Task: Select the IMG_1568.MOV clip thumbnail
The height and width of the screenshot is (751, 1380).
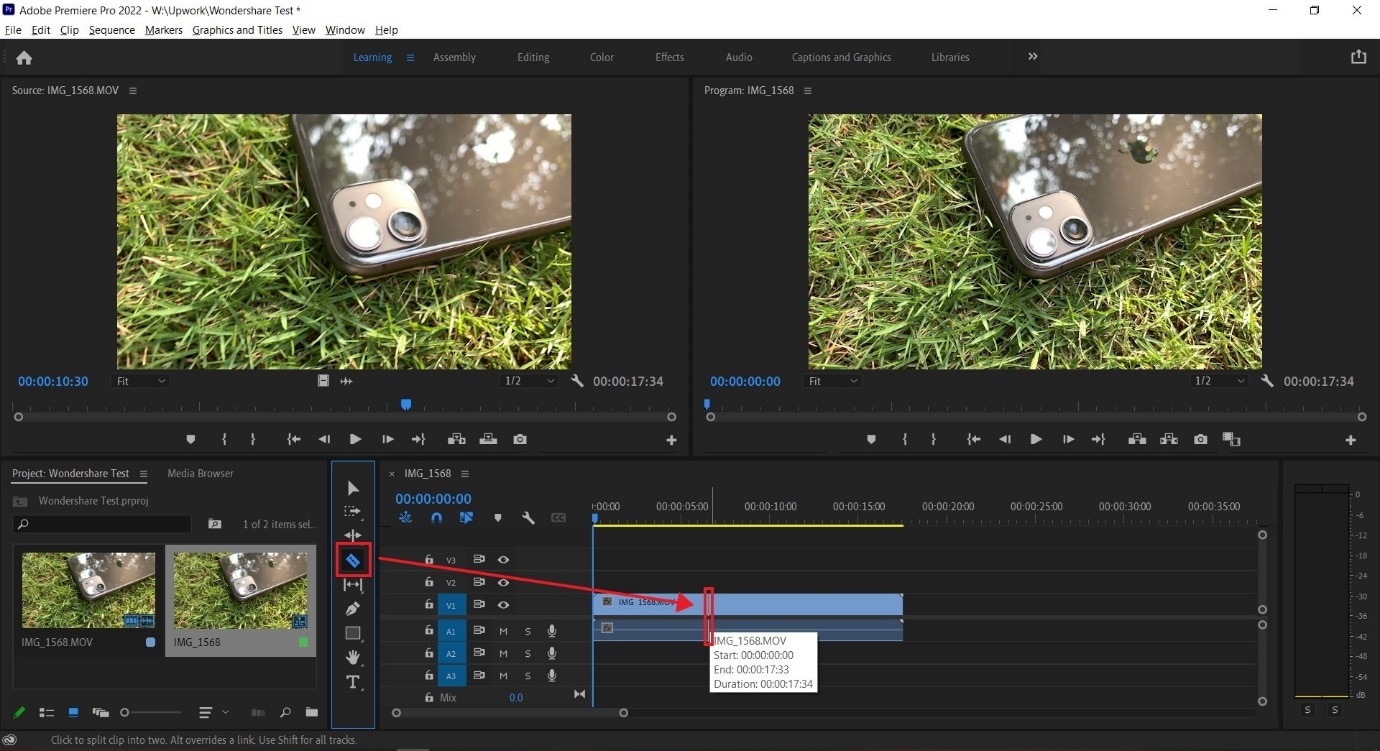Action: coord(88,590)
